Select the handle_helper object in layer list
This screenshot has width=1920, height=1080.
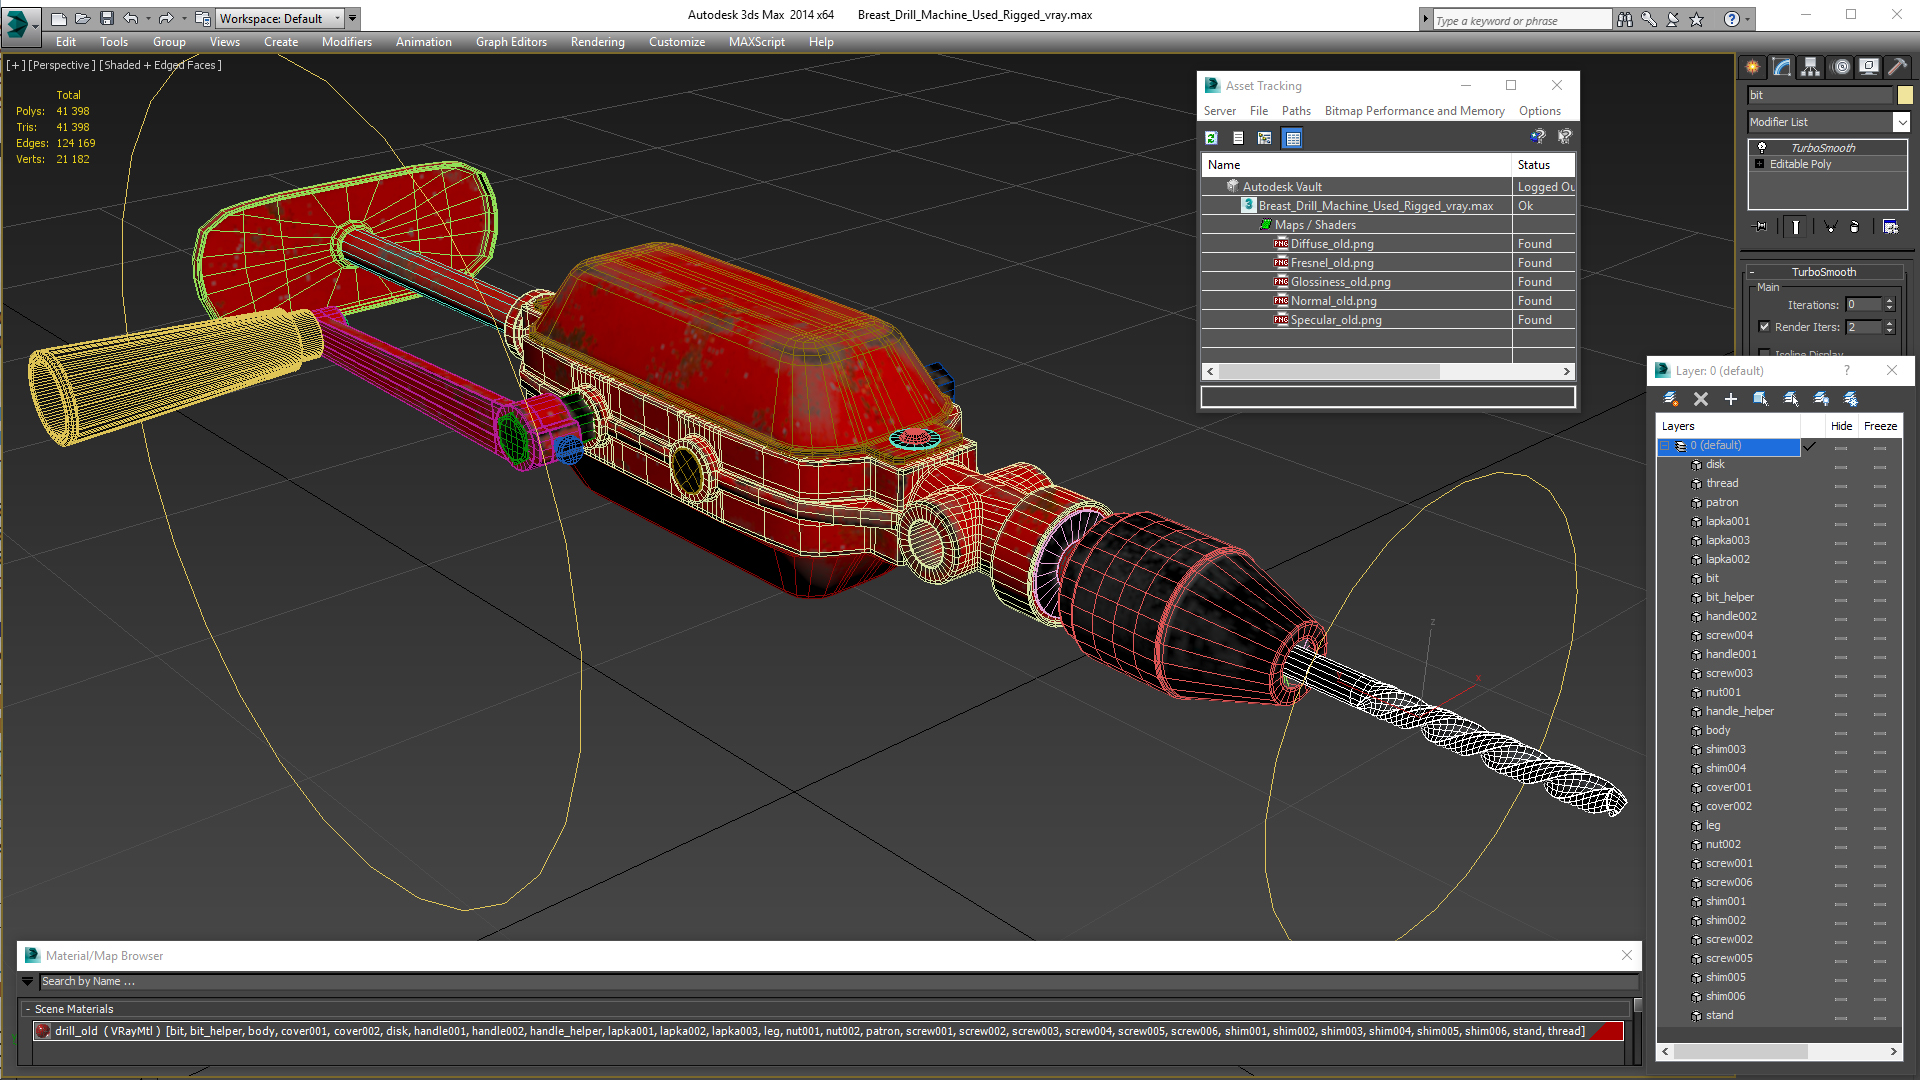coord(1739,712)
